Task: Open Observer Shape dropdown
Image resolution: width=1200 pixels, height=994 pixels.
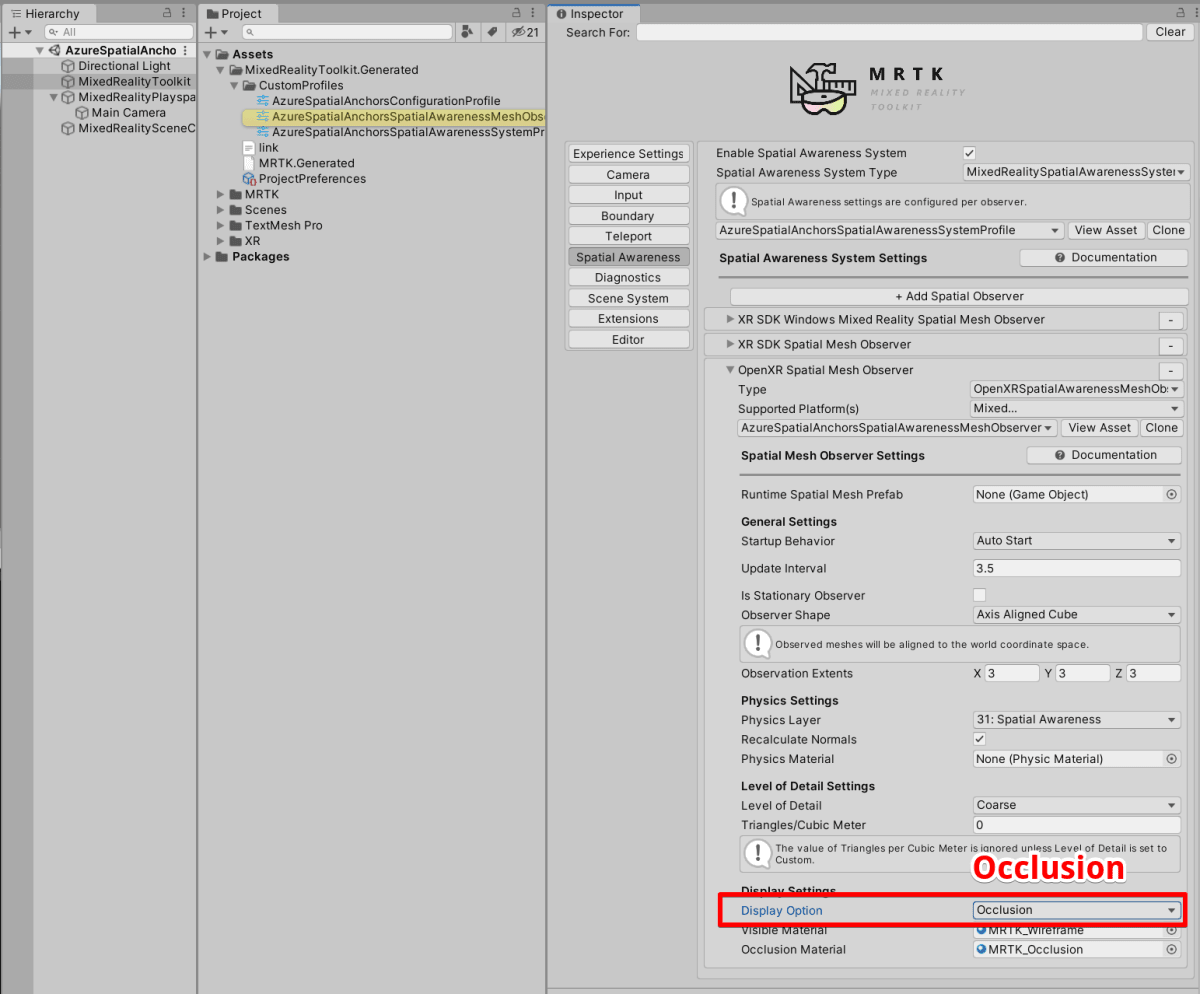Action: point(1077,614)
